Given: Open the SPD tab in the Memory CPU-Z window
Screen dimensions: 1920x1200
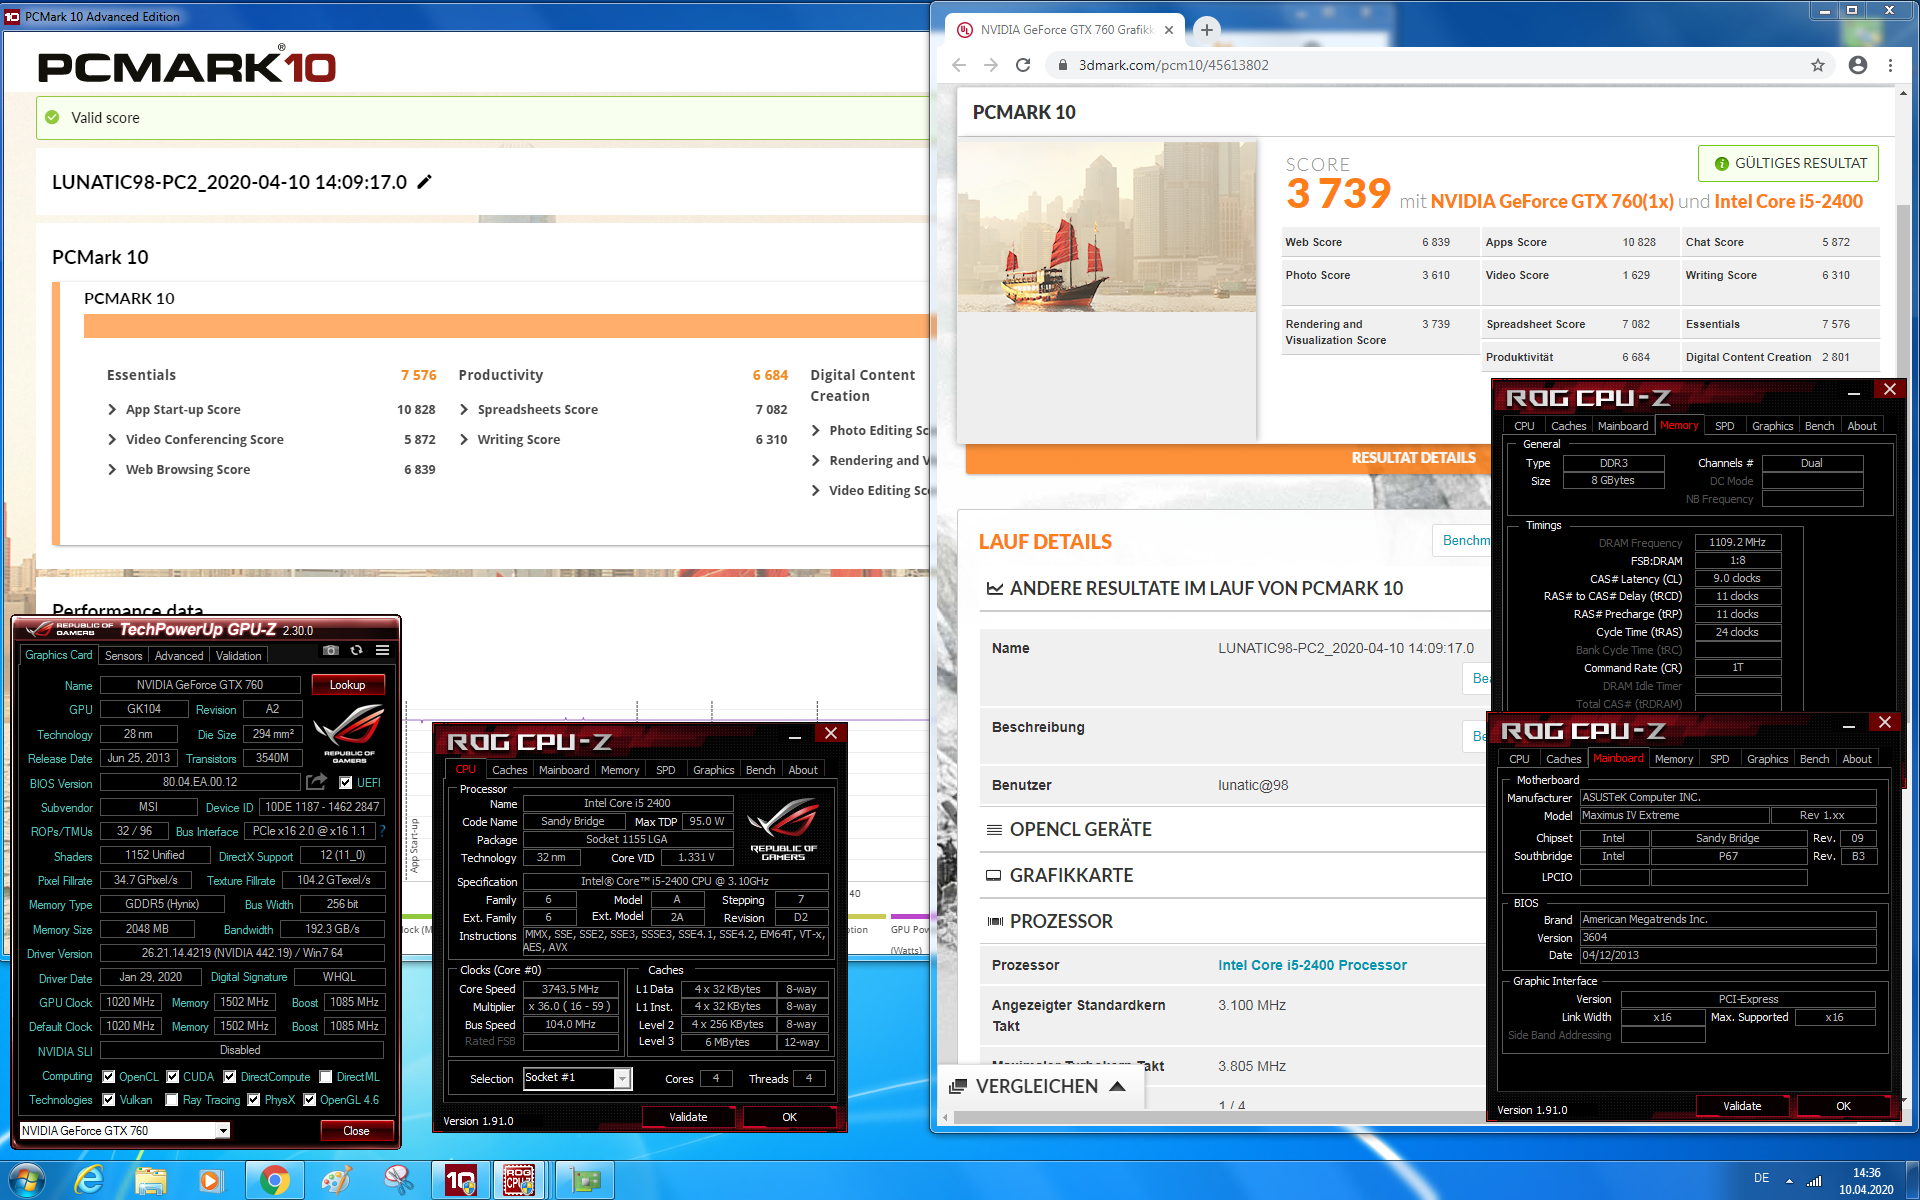Looking at the screenshot, I should [x=1725, y=426].
